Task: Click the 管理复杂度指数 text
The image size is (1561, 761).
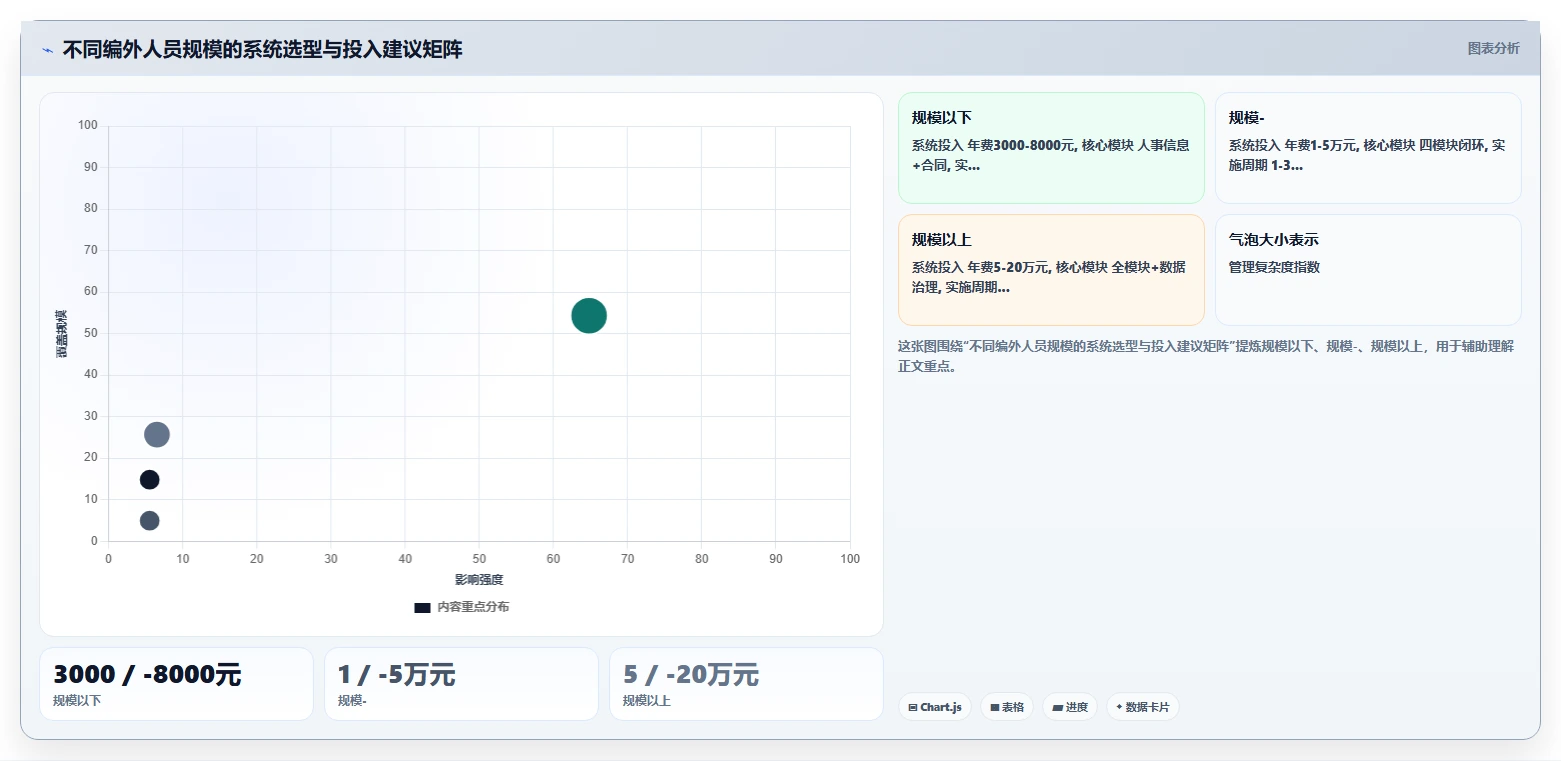Action: pyautogui.click(x=1274, y=267)
